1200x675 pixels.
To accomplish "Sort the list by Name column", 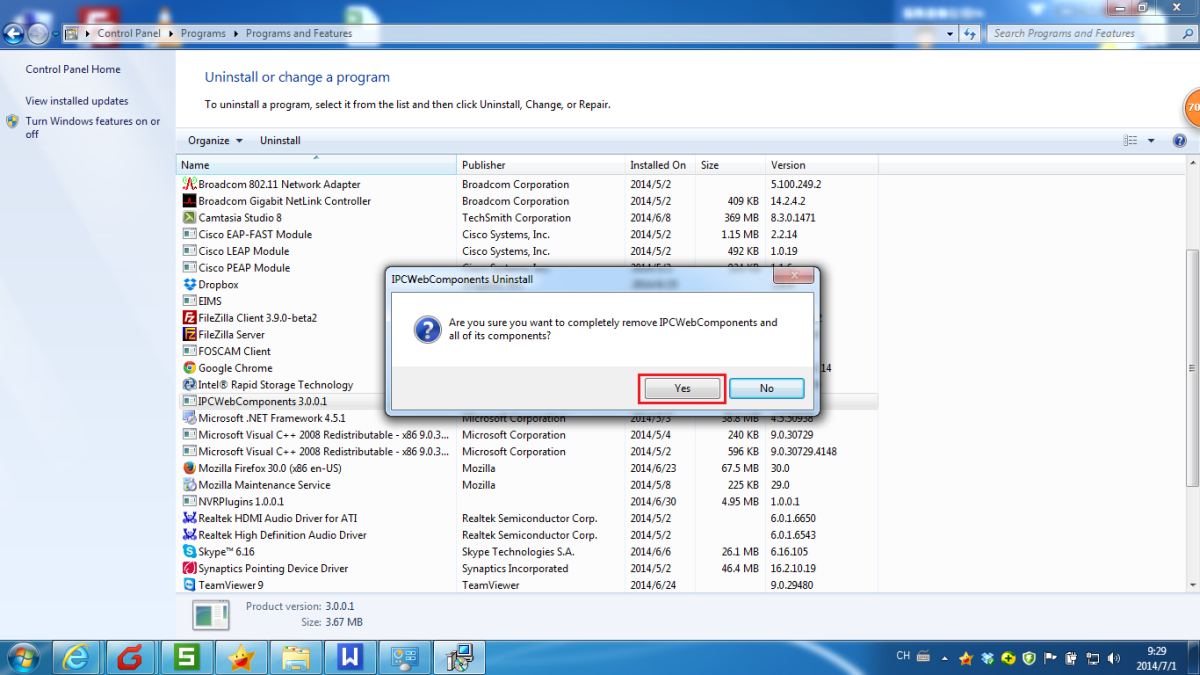I will (x=317, y=165).
